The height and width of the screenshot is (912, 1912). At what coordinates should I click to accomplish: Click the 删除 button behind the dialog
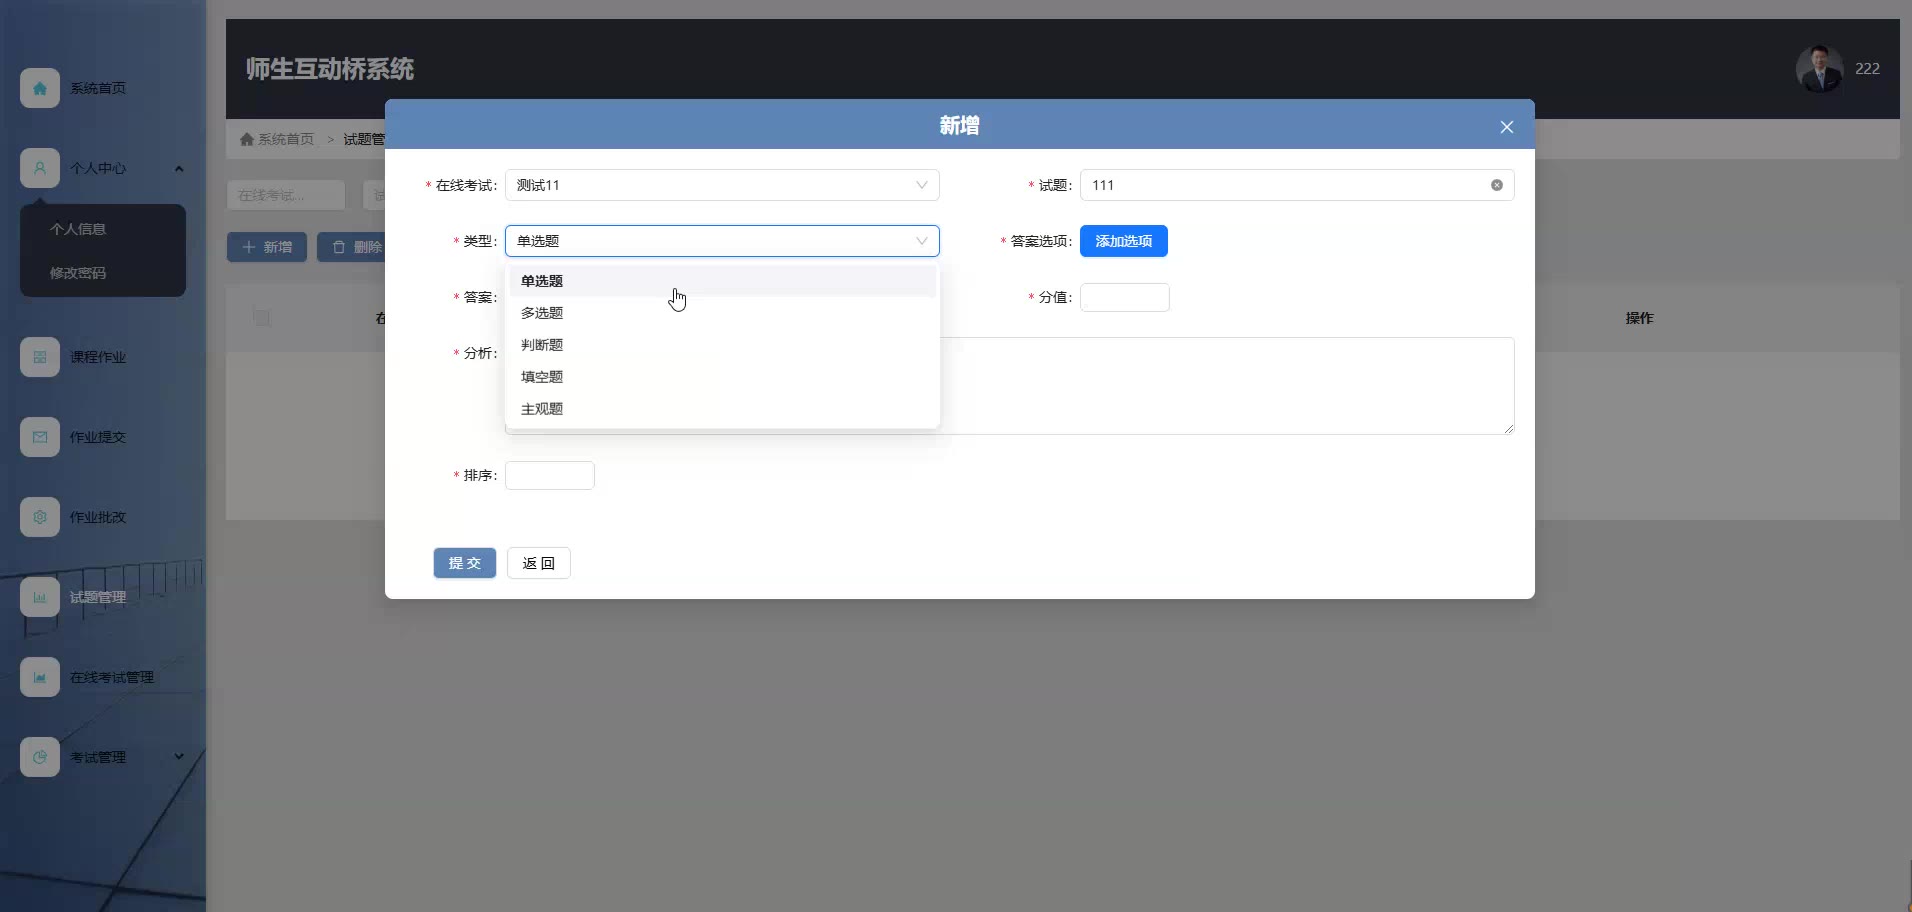(352, 247)
